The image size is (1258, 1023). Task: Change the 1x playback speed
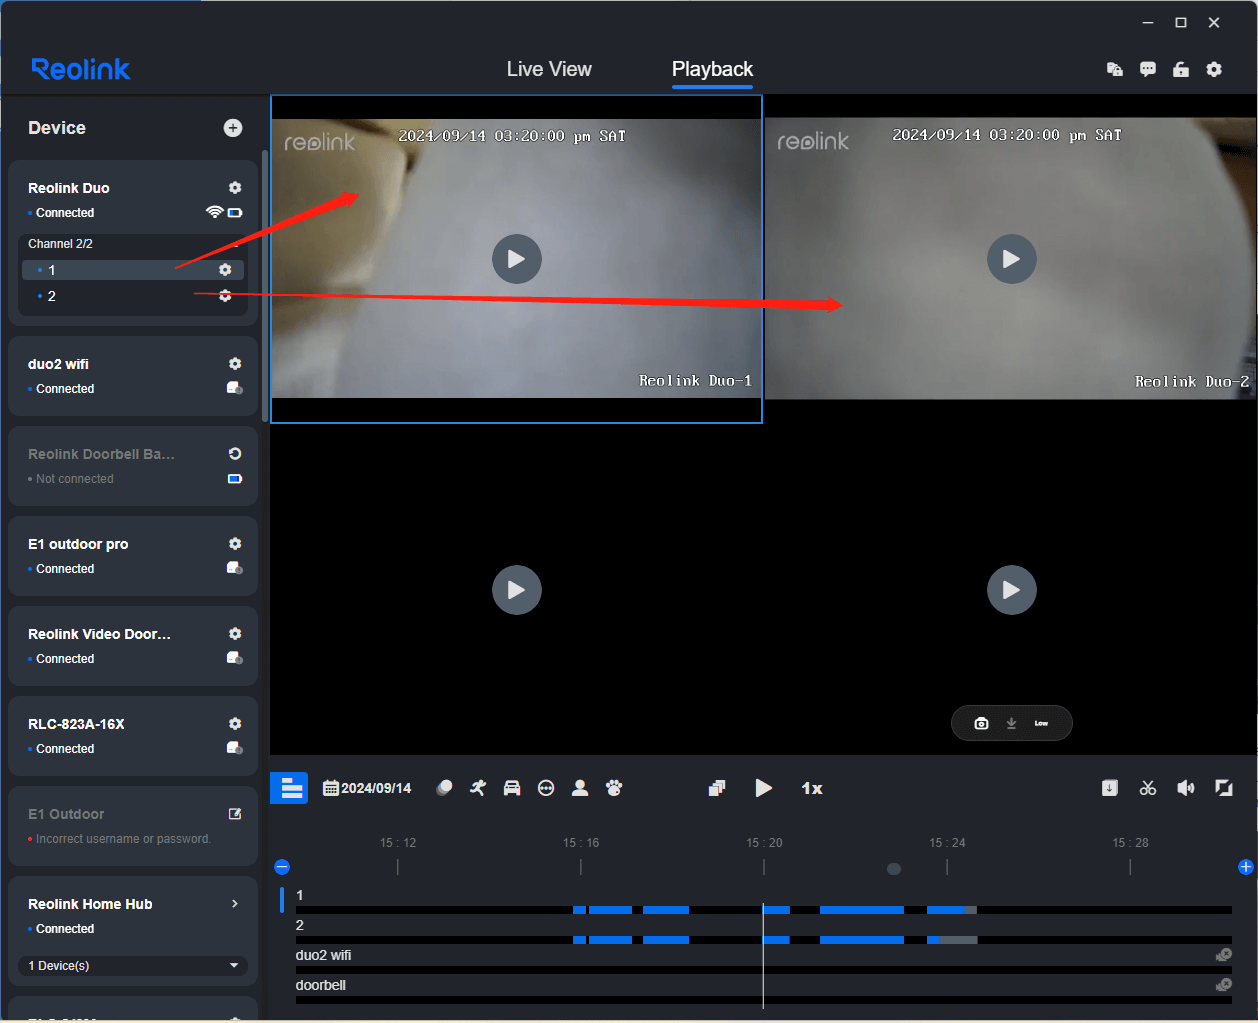812,788
